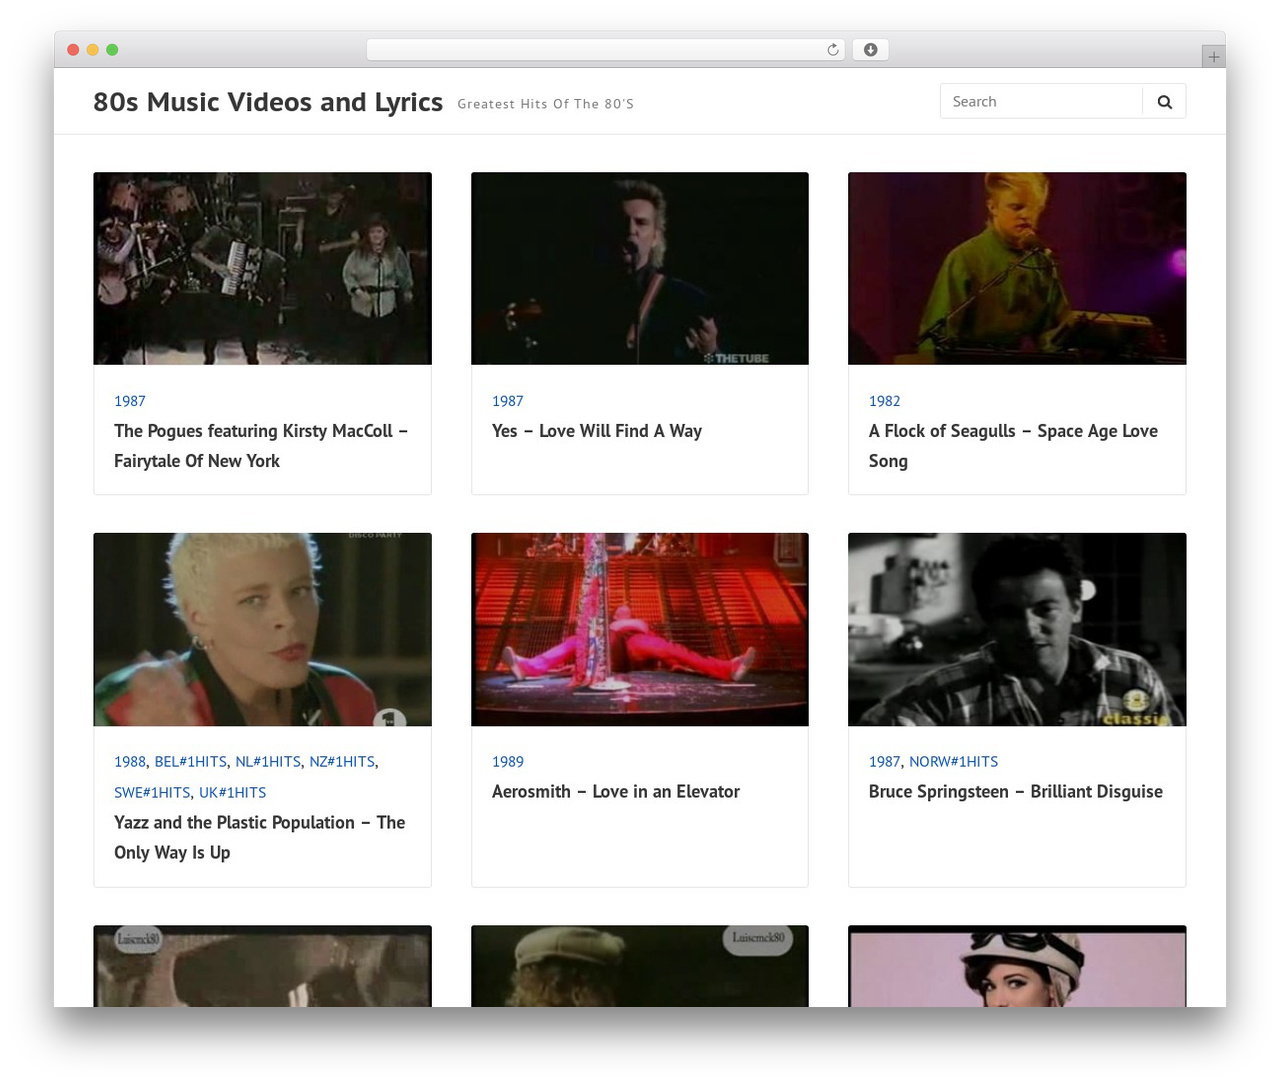Close the browser window with red button
Image resolution: width=1280 pixels, height=1084 pixels.
coord(73,50)
